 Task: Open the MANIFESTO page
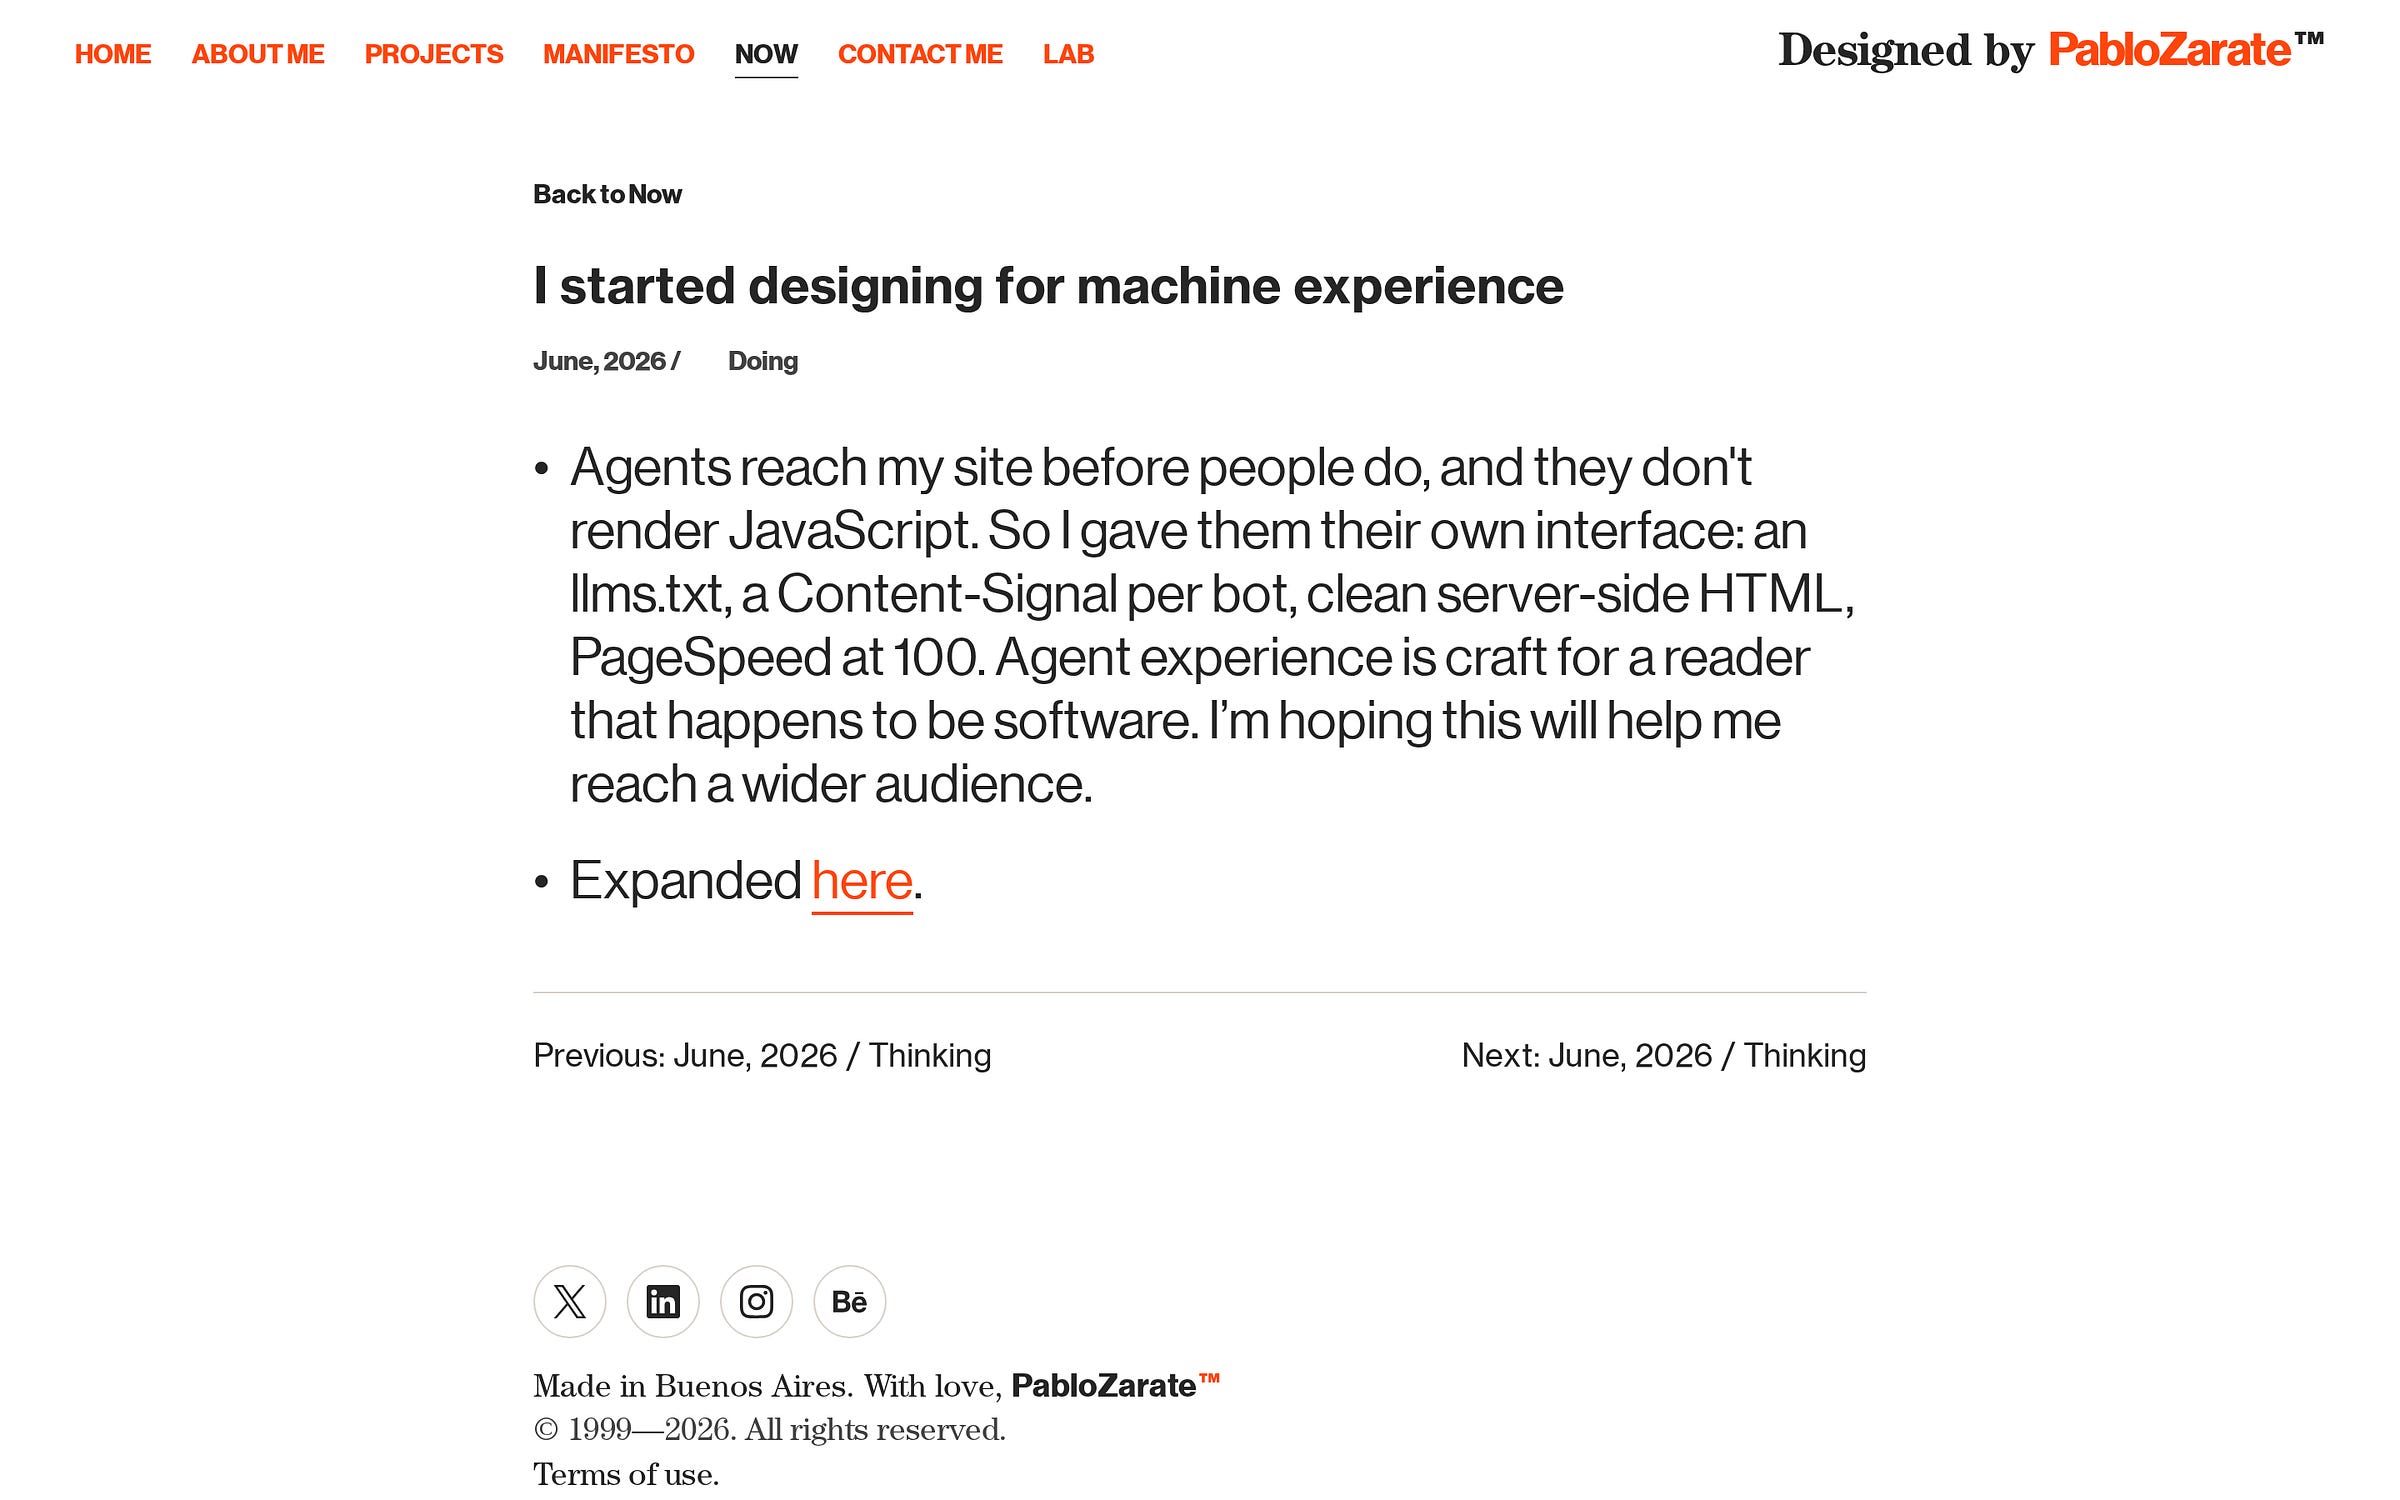(619, 54)
